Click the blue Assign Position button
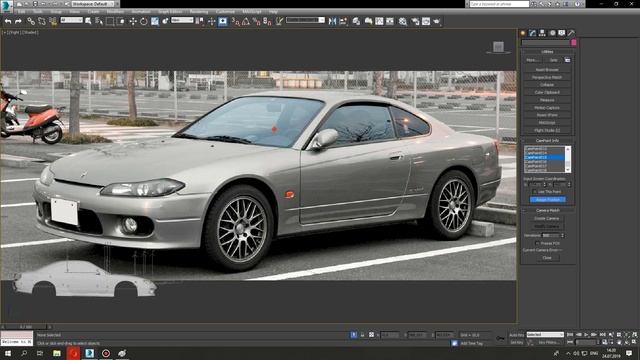This screenshot has width=640, height=360. (547, 200)
